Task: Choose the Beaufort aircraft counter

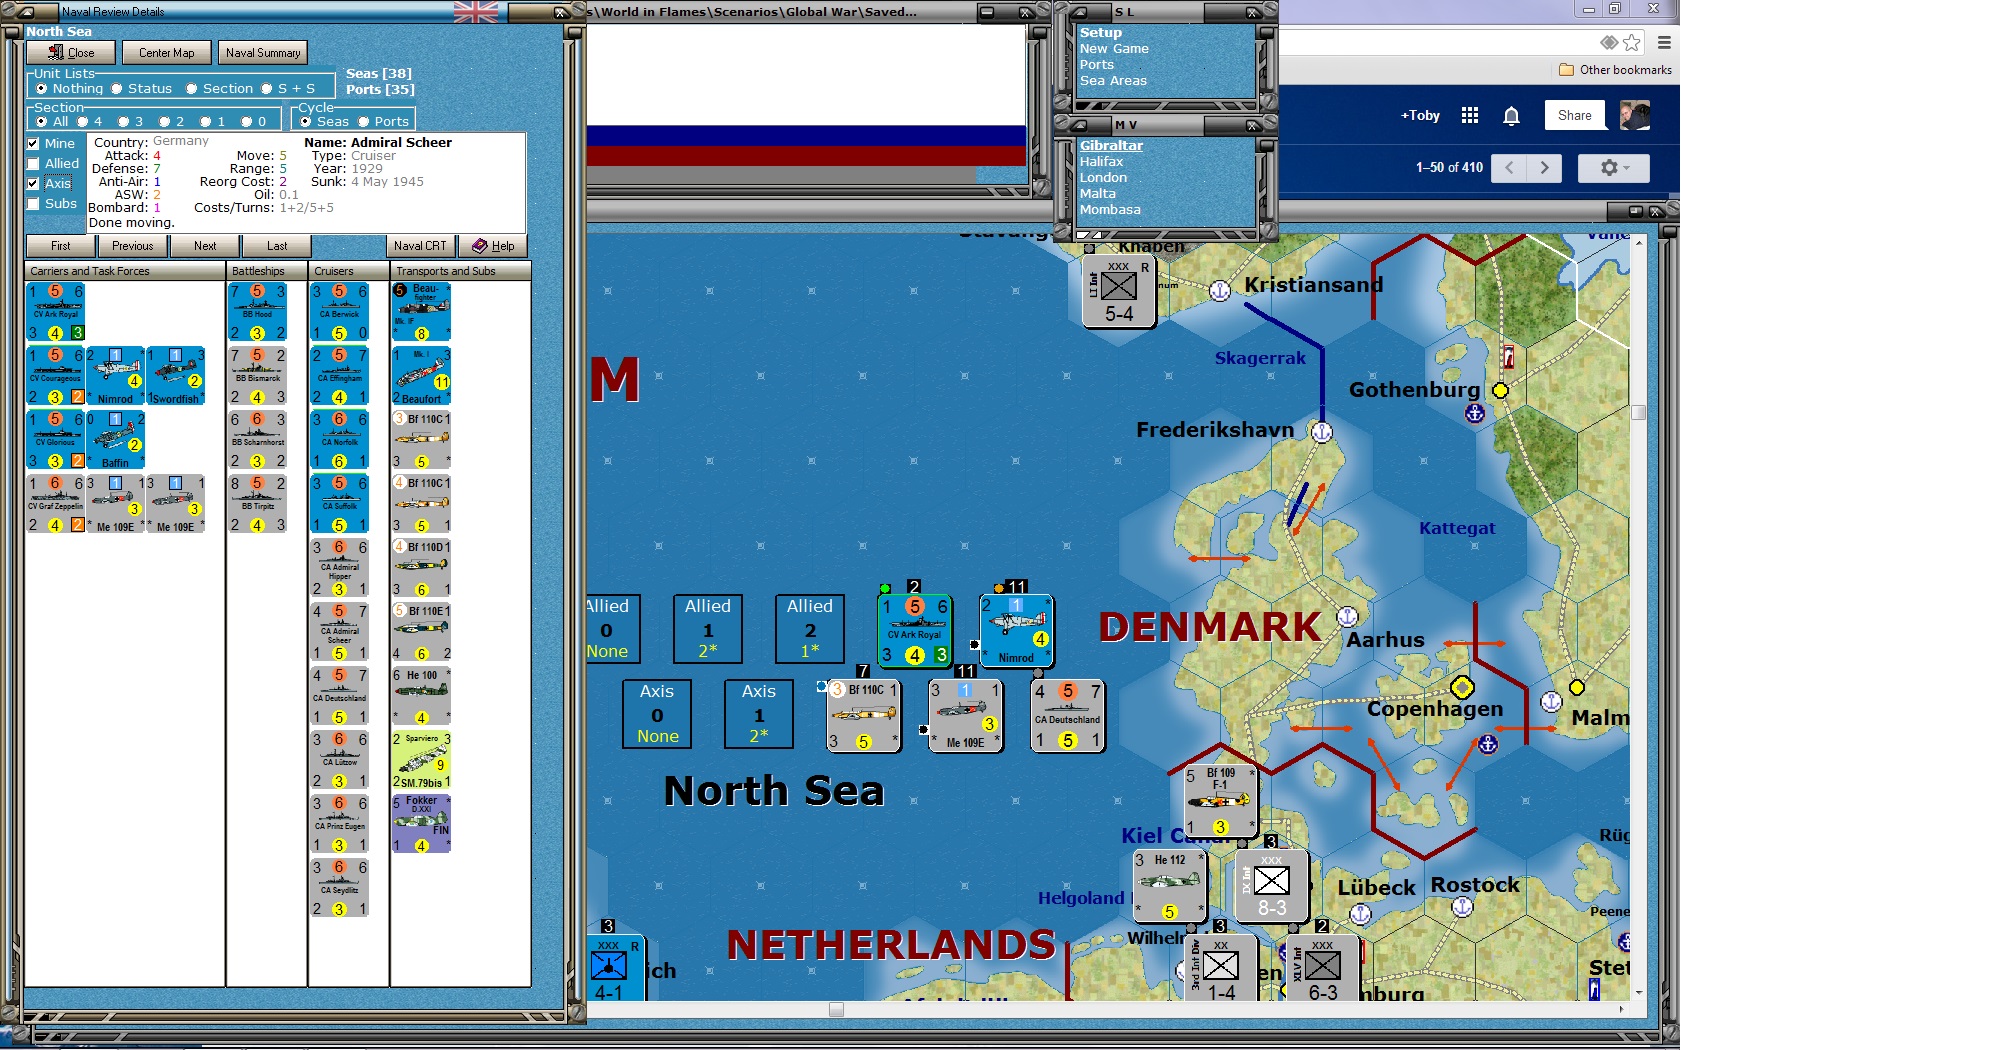Action: tap(422, 376)
